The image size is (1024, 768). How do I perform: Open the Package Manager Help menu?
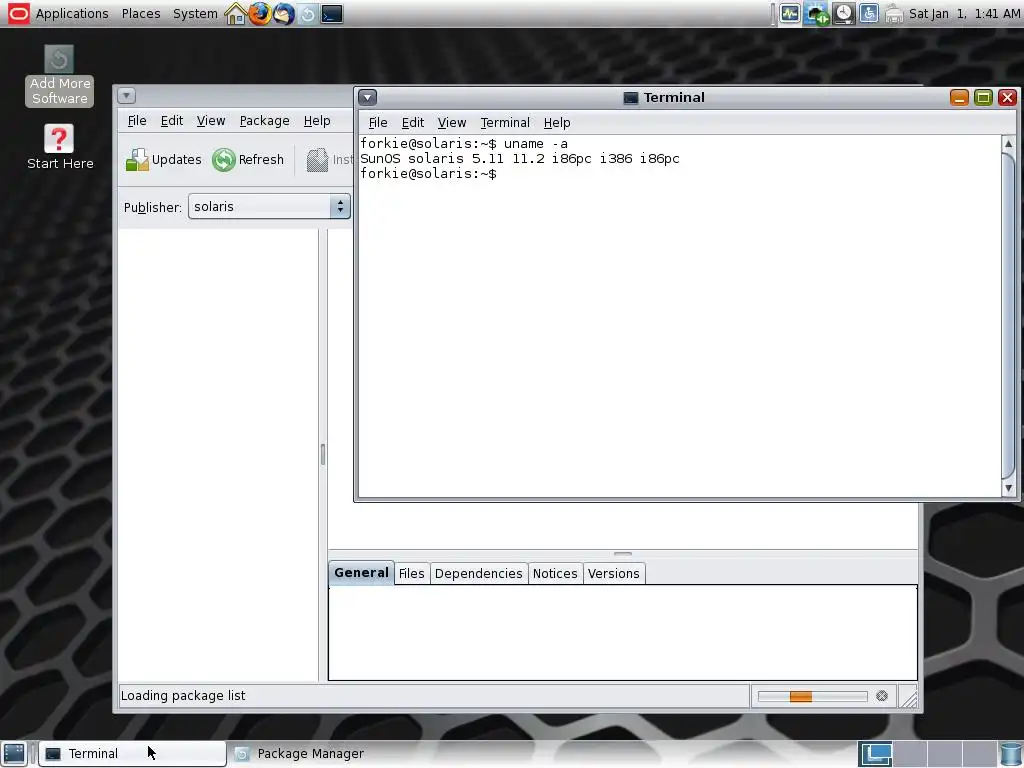coord(317,121)
